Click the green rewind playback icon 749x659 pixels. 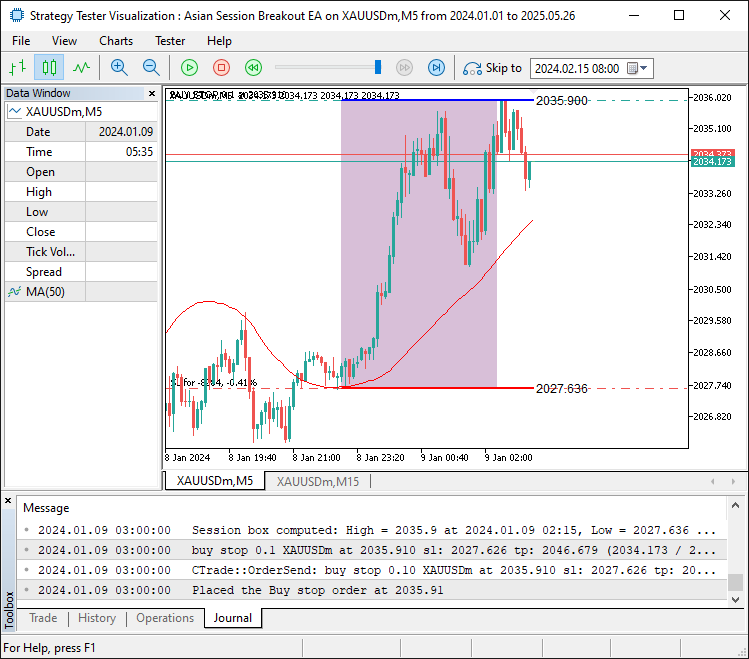pos(253,68)
